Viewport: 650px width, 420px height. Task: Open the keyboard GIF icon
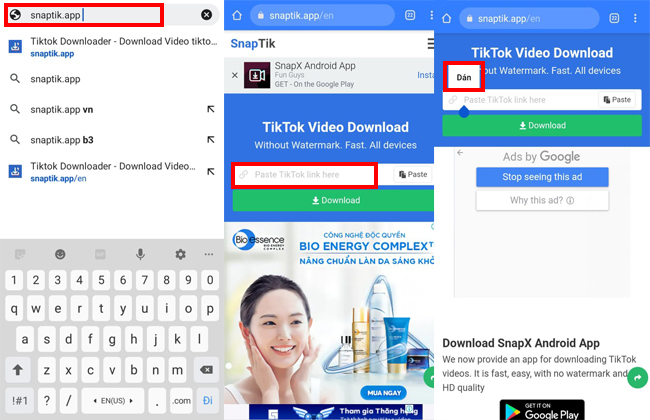click(x=100, y=254)
